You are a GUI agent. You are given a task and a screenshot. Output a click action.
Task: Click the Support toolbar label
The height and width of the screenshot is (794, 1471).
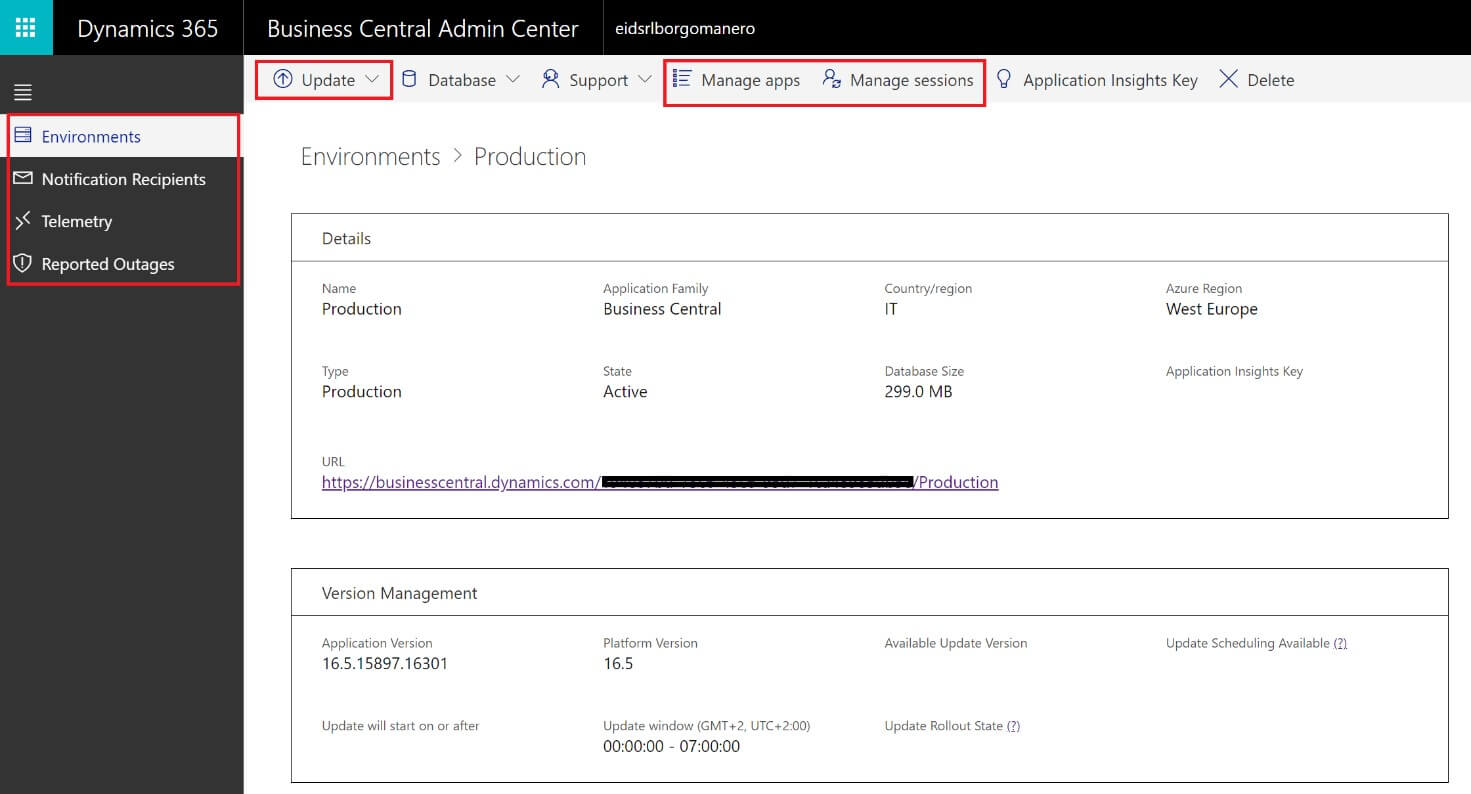(x=599, y=81)
